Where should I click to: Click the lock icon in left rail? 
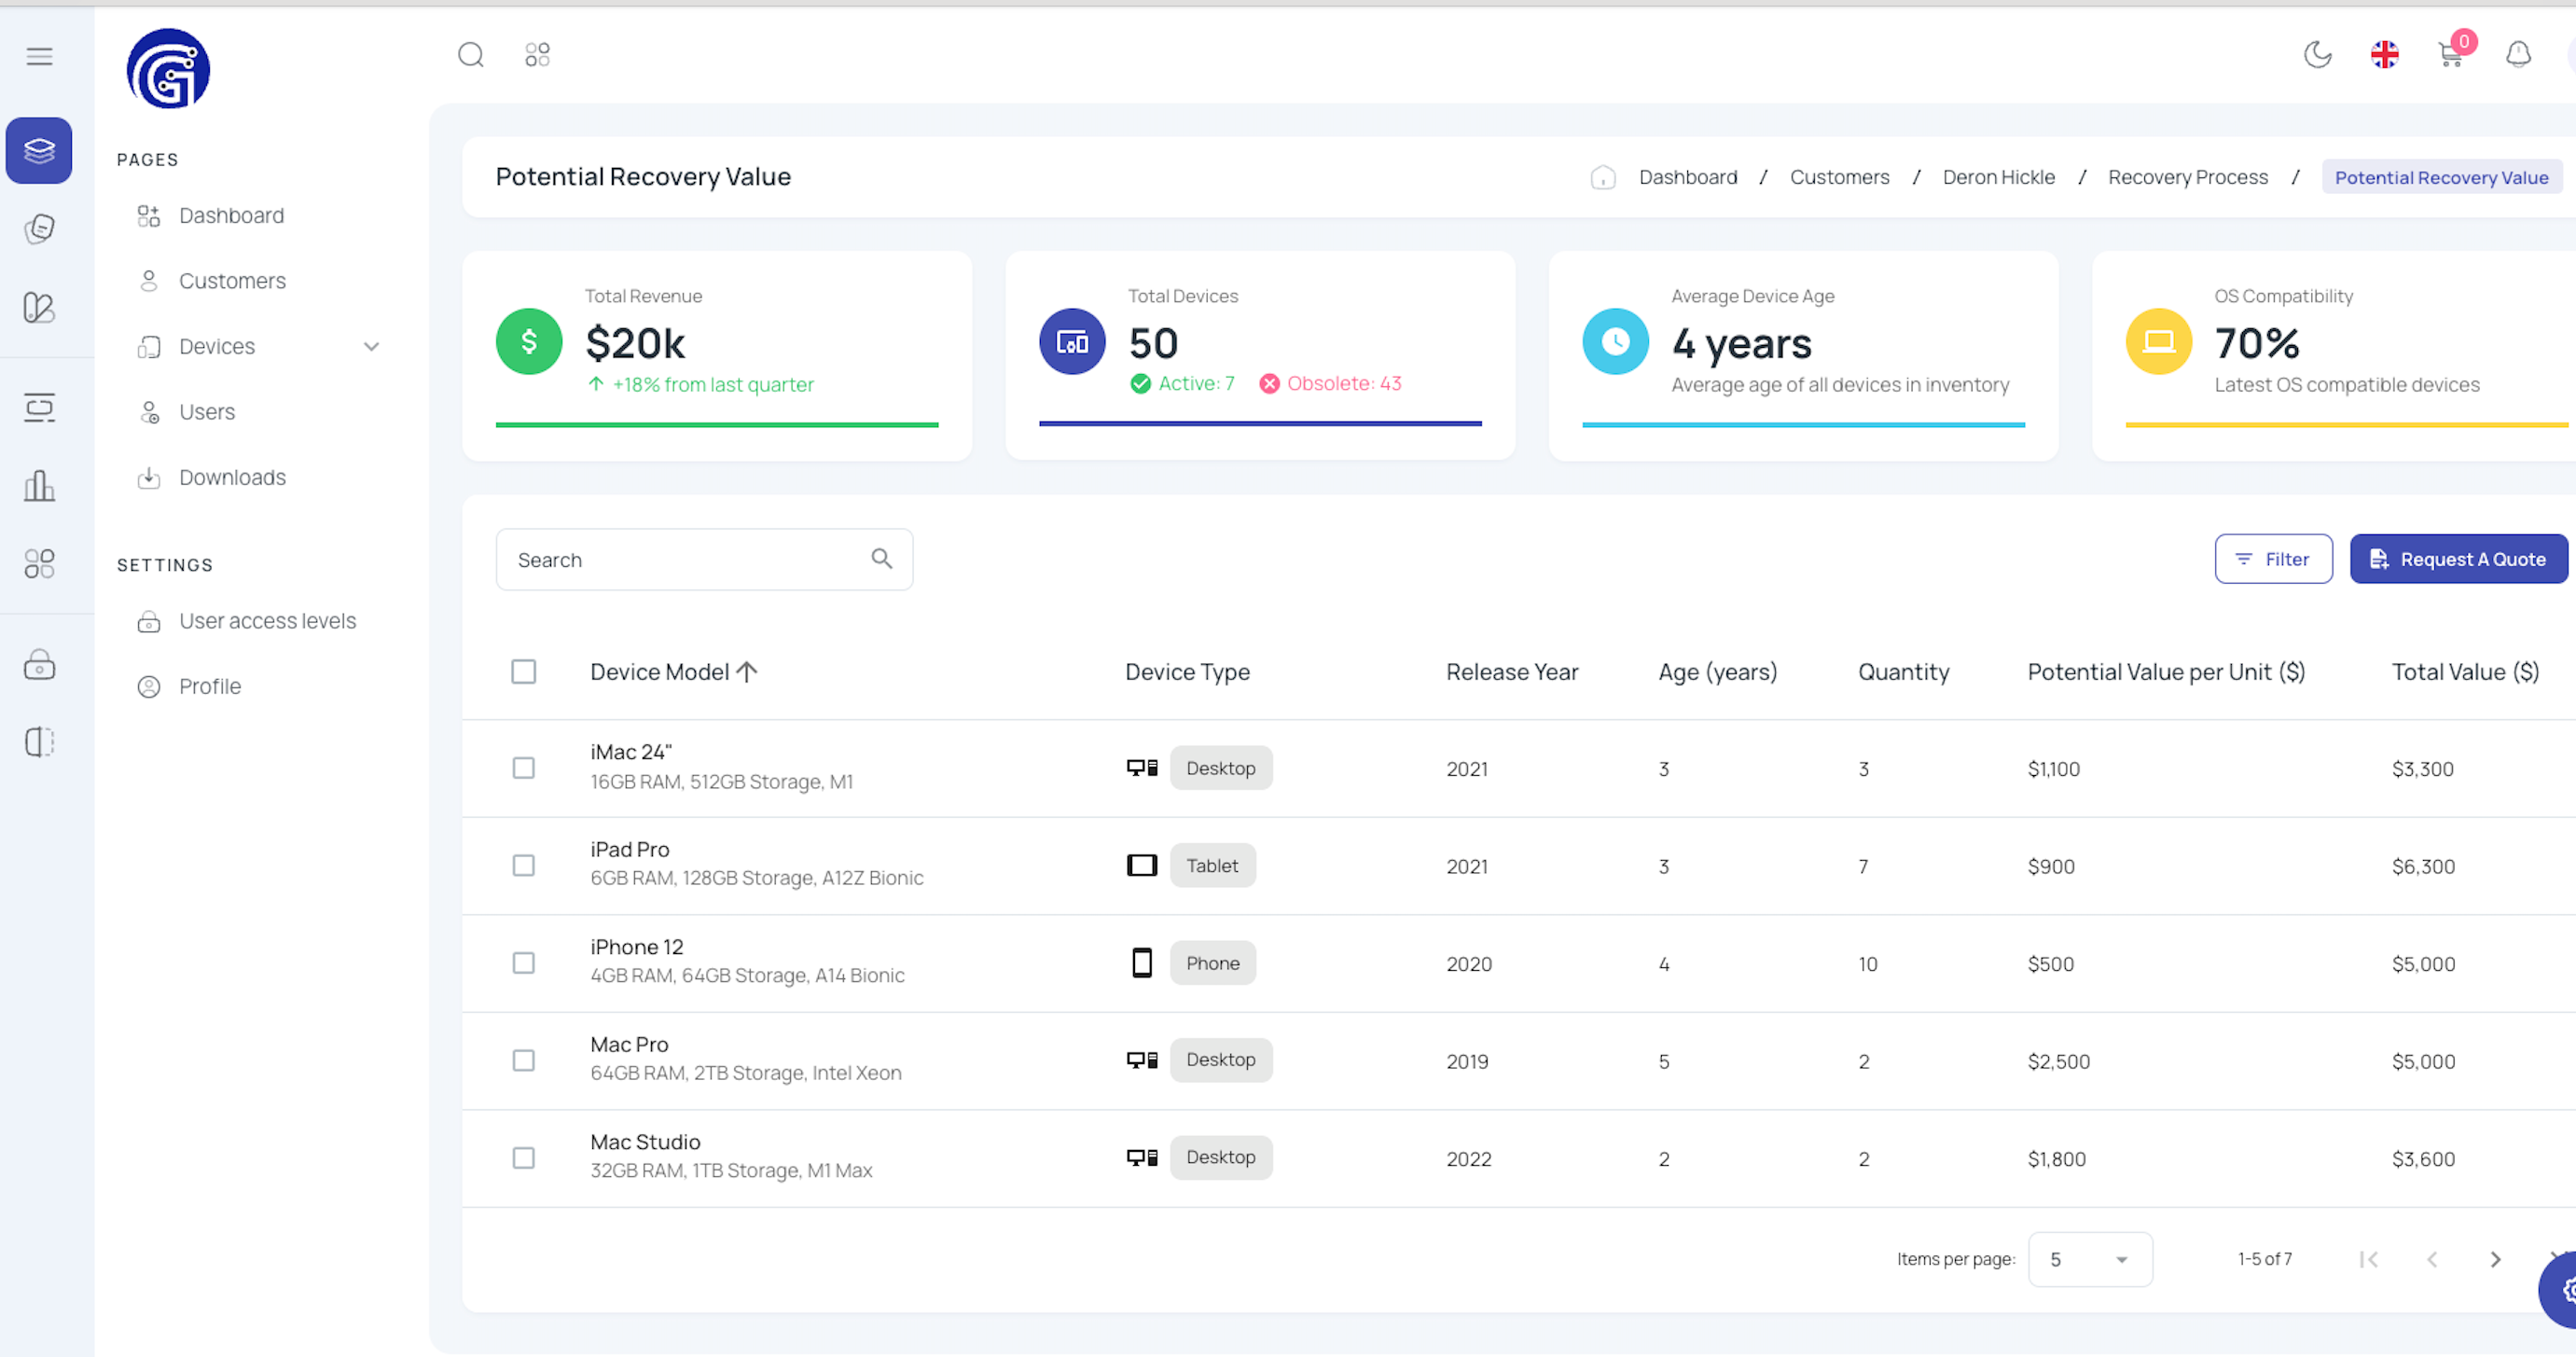tap(39, 665)
